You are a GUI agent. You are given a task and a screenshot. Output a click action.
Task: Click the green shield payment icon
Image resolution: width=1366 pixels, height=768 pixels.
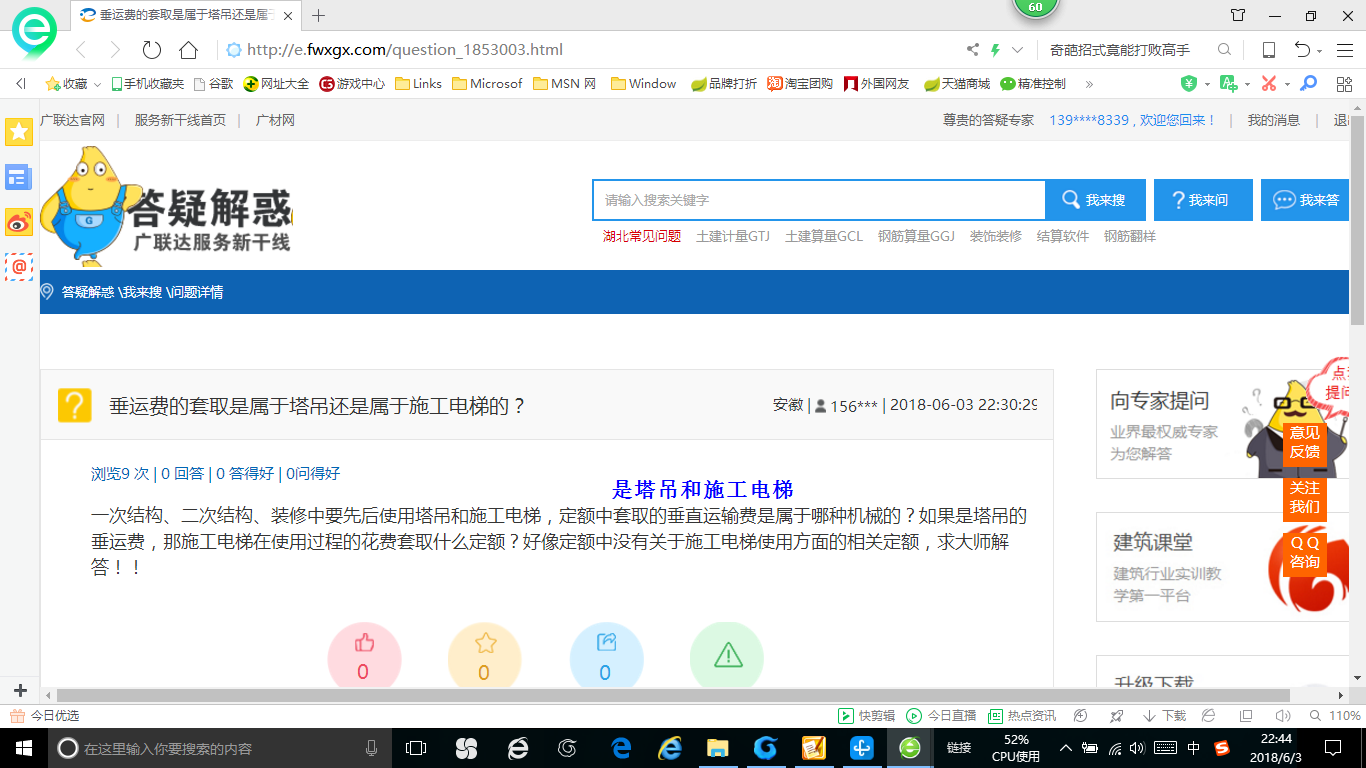(1188, 83)
